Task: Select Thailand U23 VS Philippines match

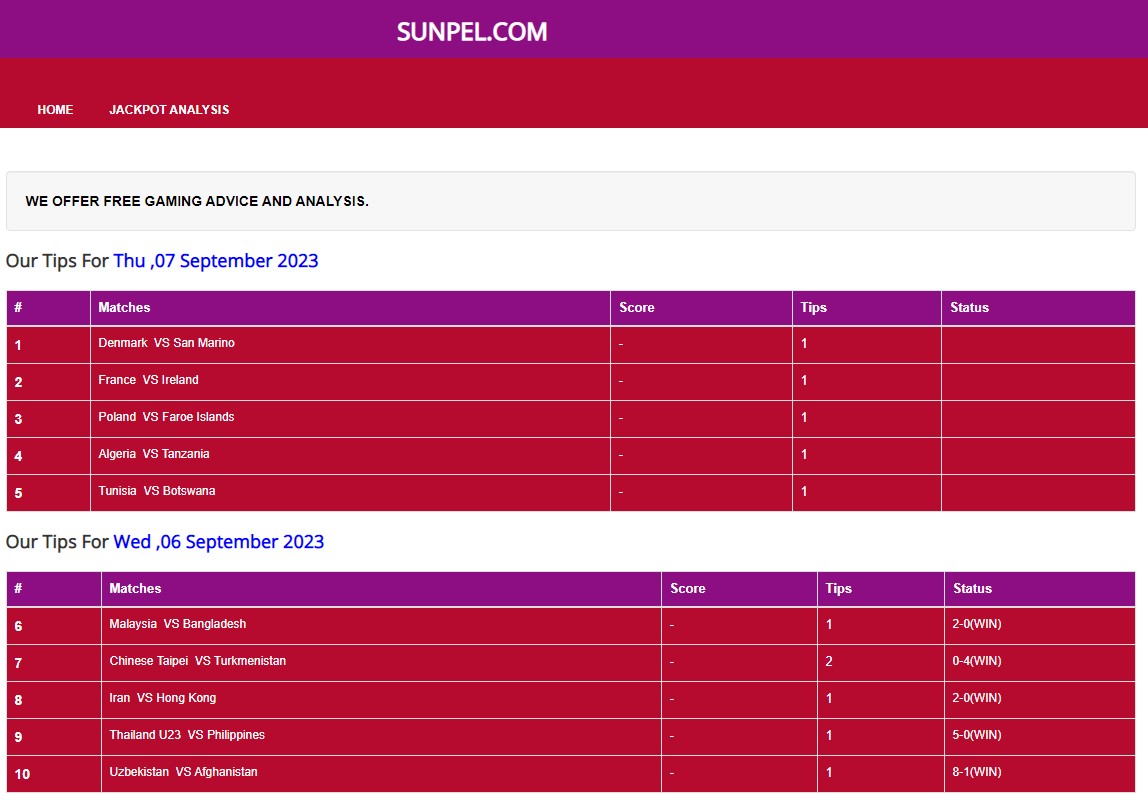Action: [187, 735]
